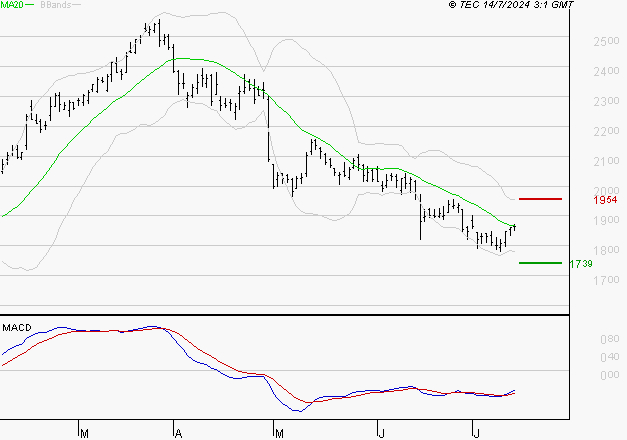Image resolution: width=627 pixels, height=440 pixels.
Task: Click the MACD 040 axis label
Action: [610, 357]
